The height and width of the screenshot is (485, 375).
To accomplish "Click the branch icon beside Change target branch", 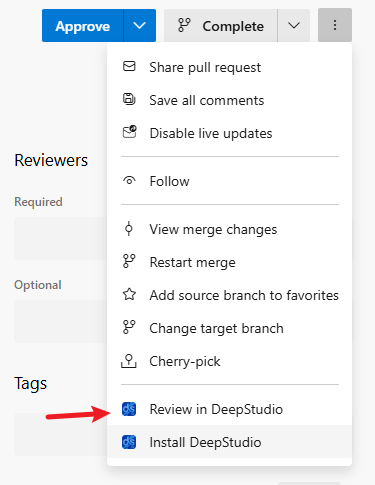I will click(129, 327).
